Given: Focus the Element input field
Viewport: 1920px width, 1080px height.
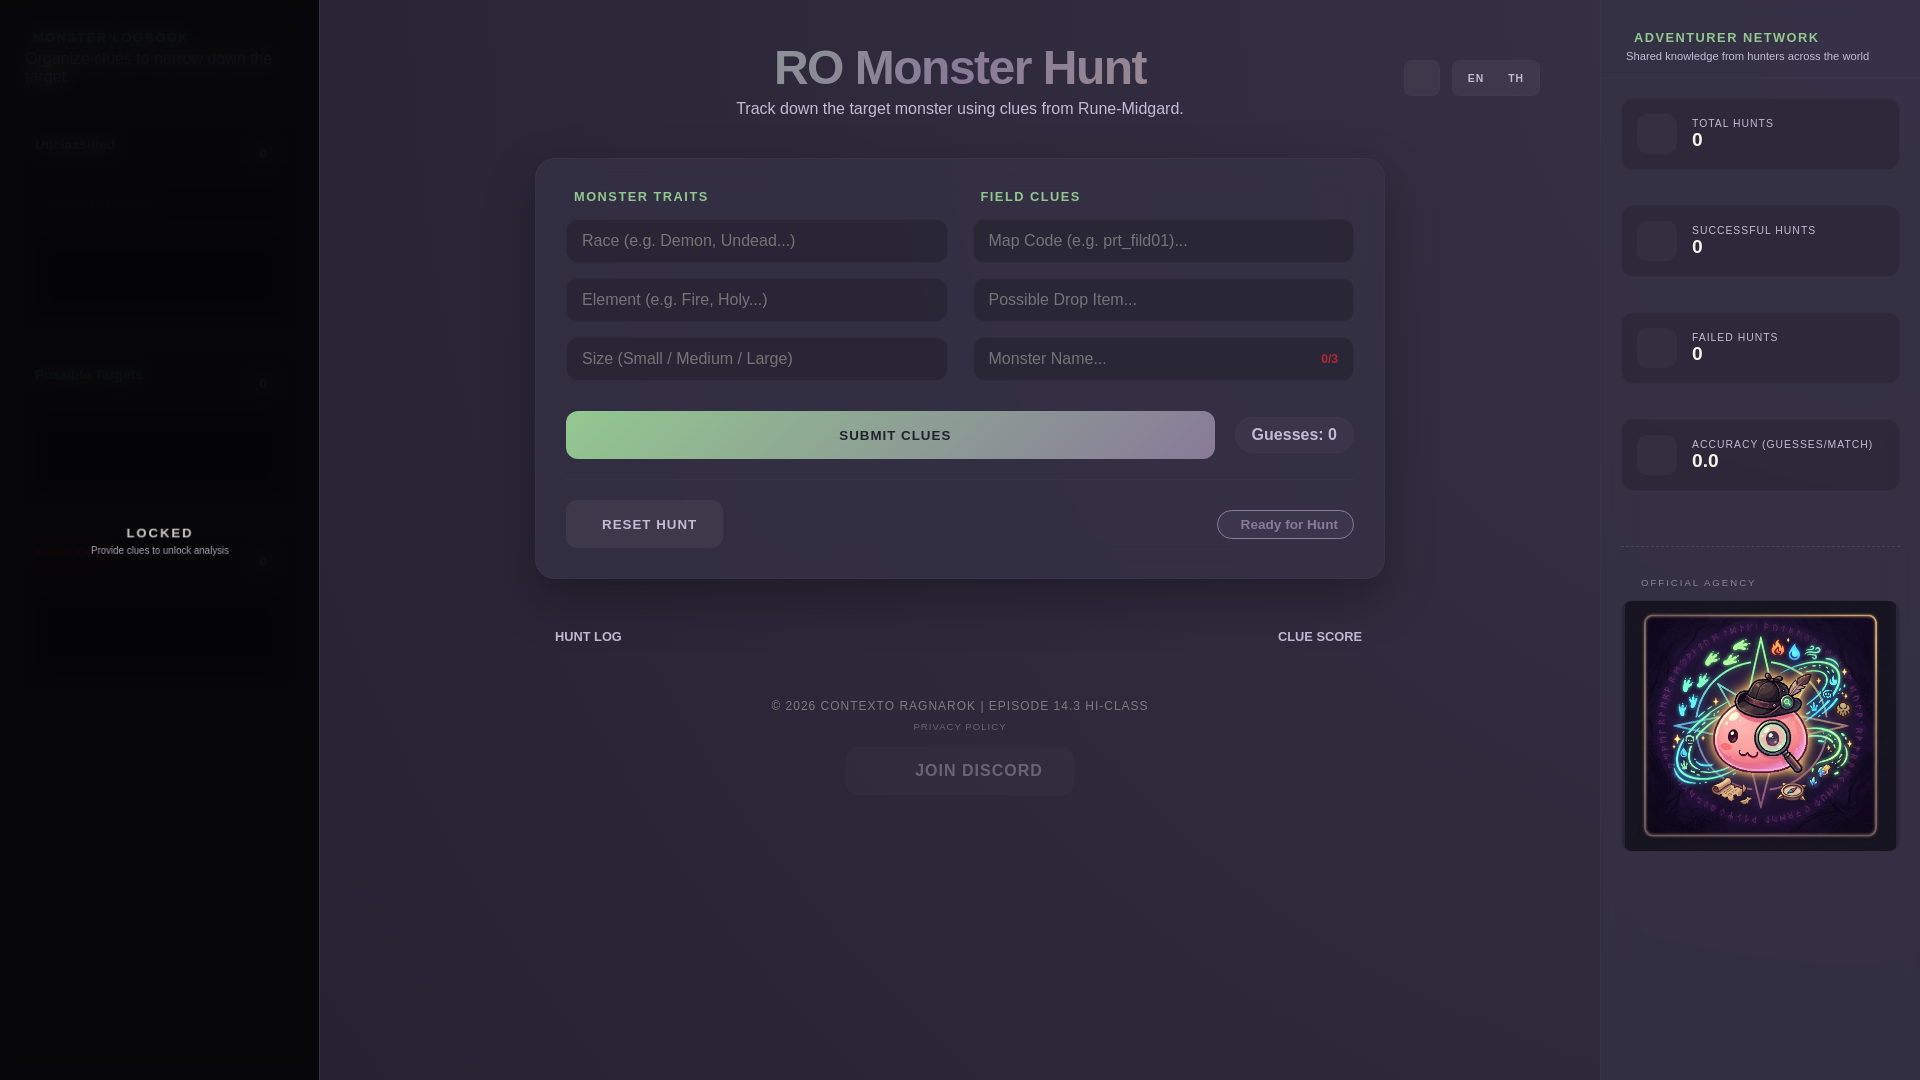Looking at the screenshot, I should (x=756, y=300).
